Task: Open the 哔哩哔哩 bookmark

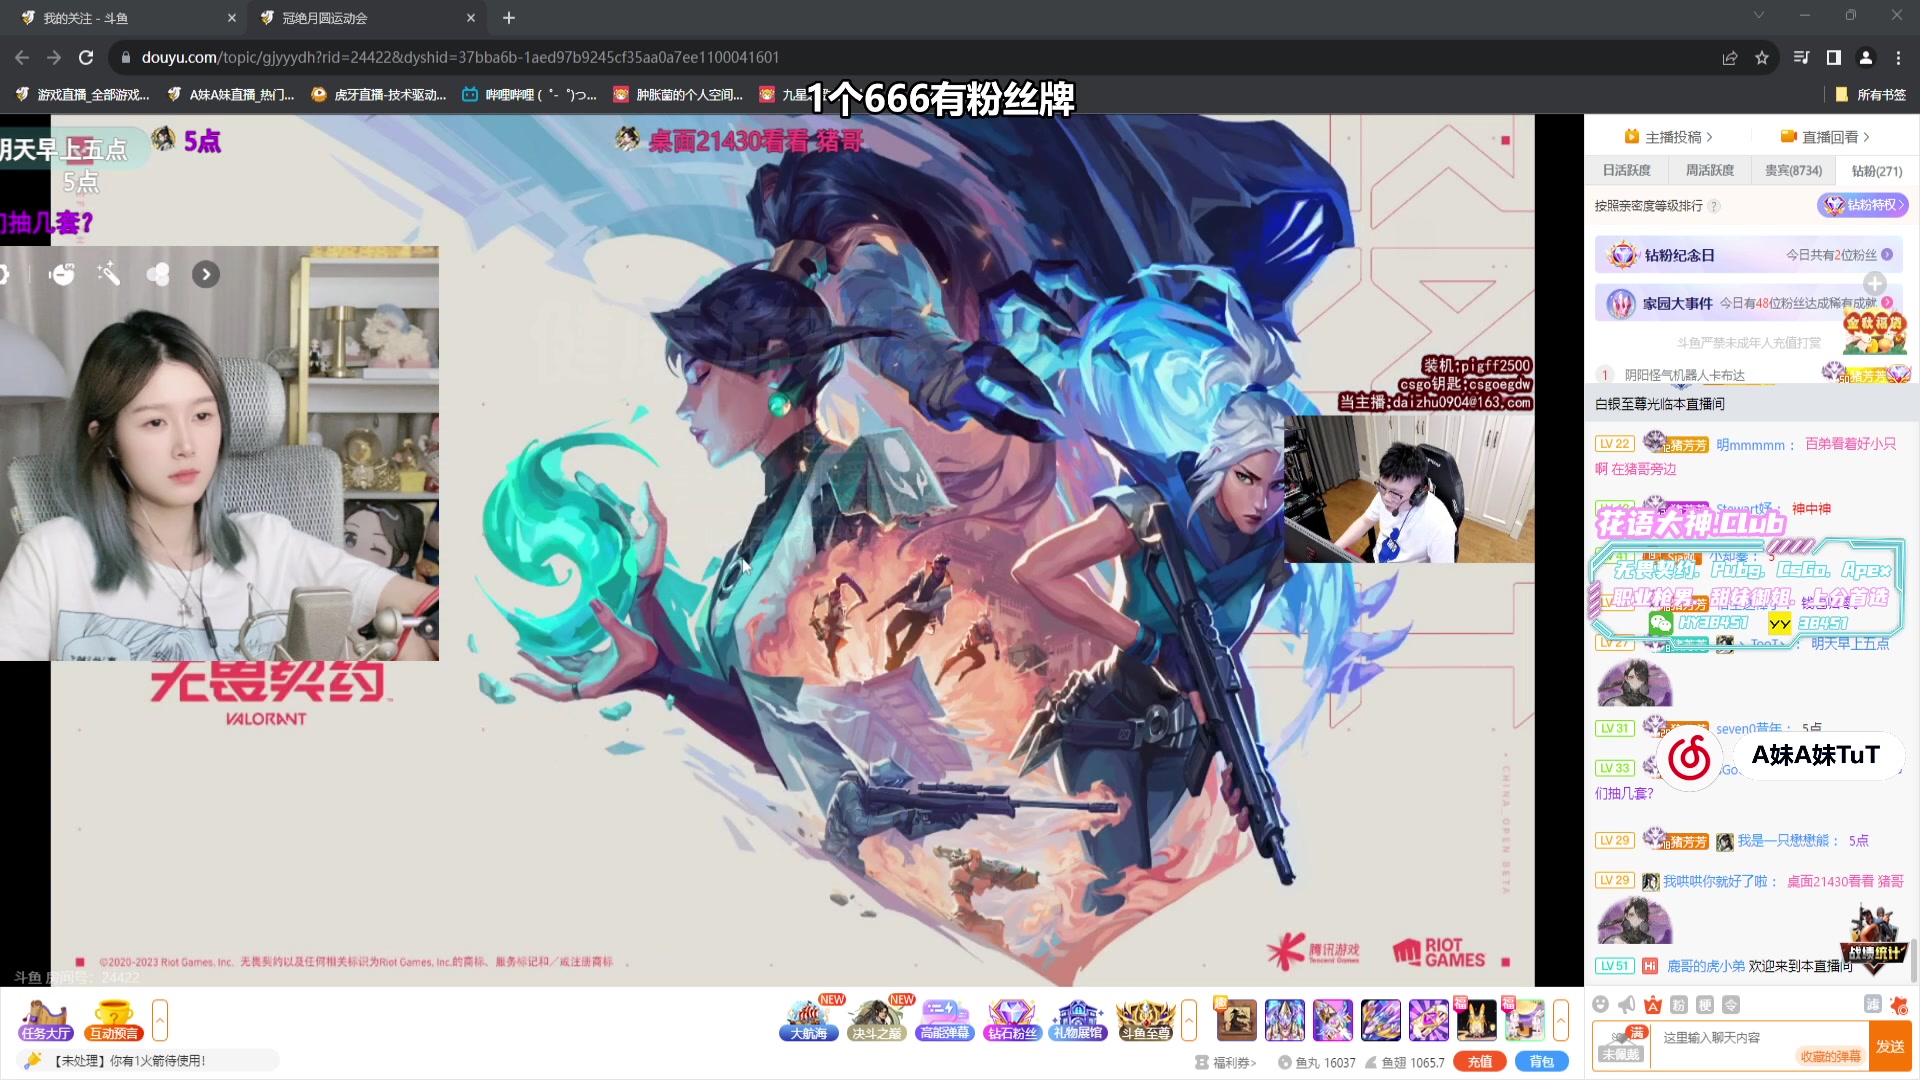Action: click(x=529, y=95)
